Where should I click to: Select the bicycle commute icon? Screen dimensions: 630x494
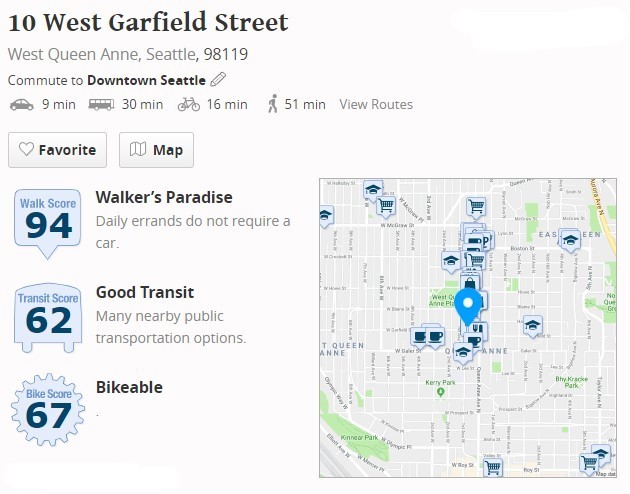click(x=189, y=104)
